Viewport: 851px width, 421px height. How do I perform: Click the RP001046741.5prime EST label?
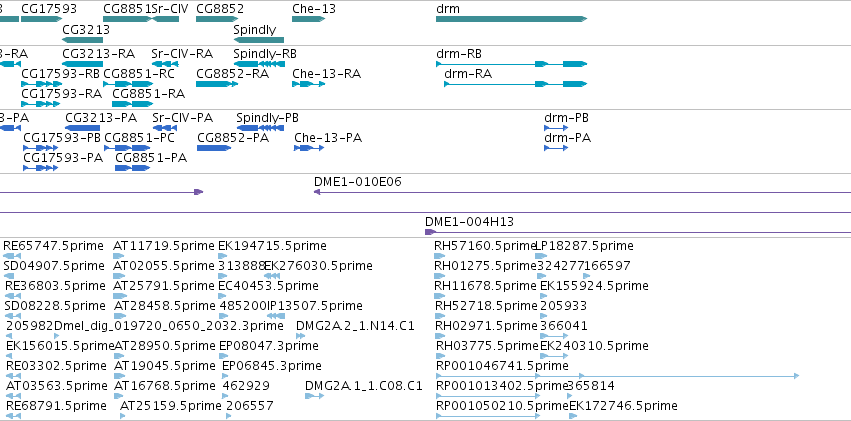(502, 366)
